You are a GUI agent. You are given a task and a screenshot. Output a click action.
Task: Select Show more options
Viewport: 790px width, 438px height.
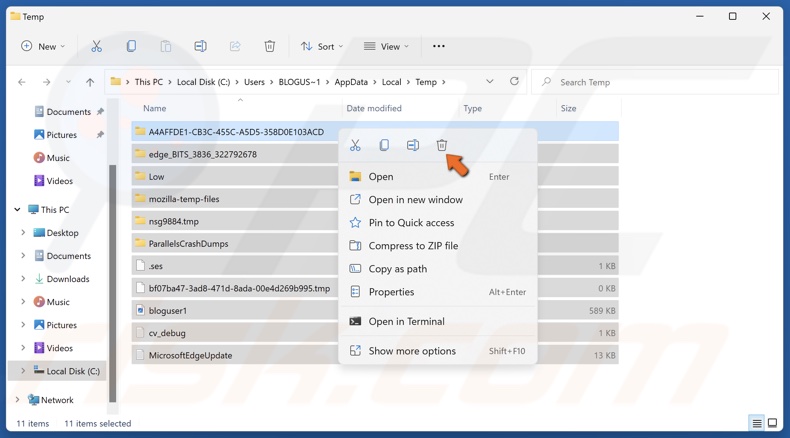[437, 351]
